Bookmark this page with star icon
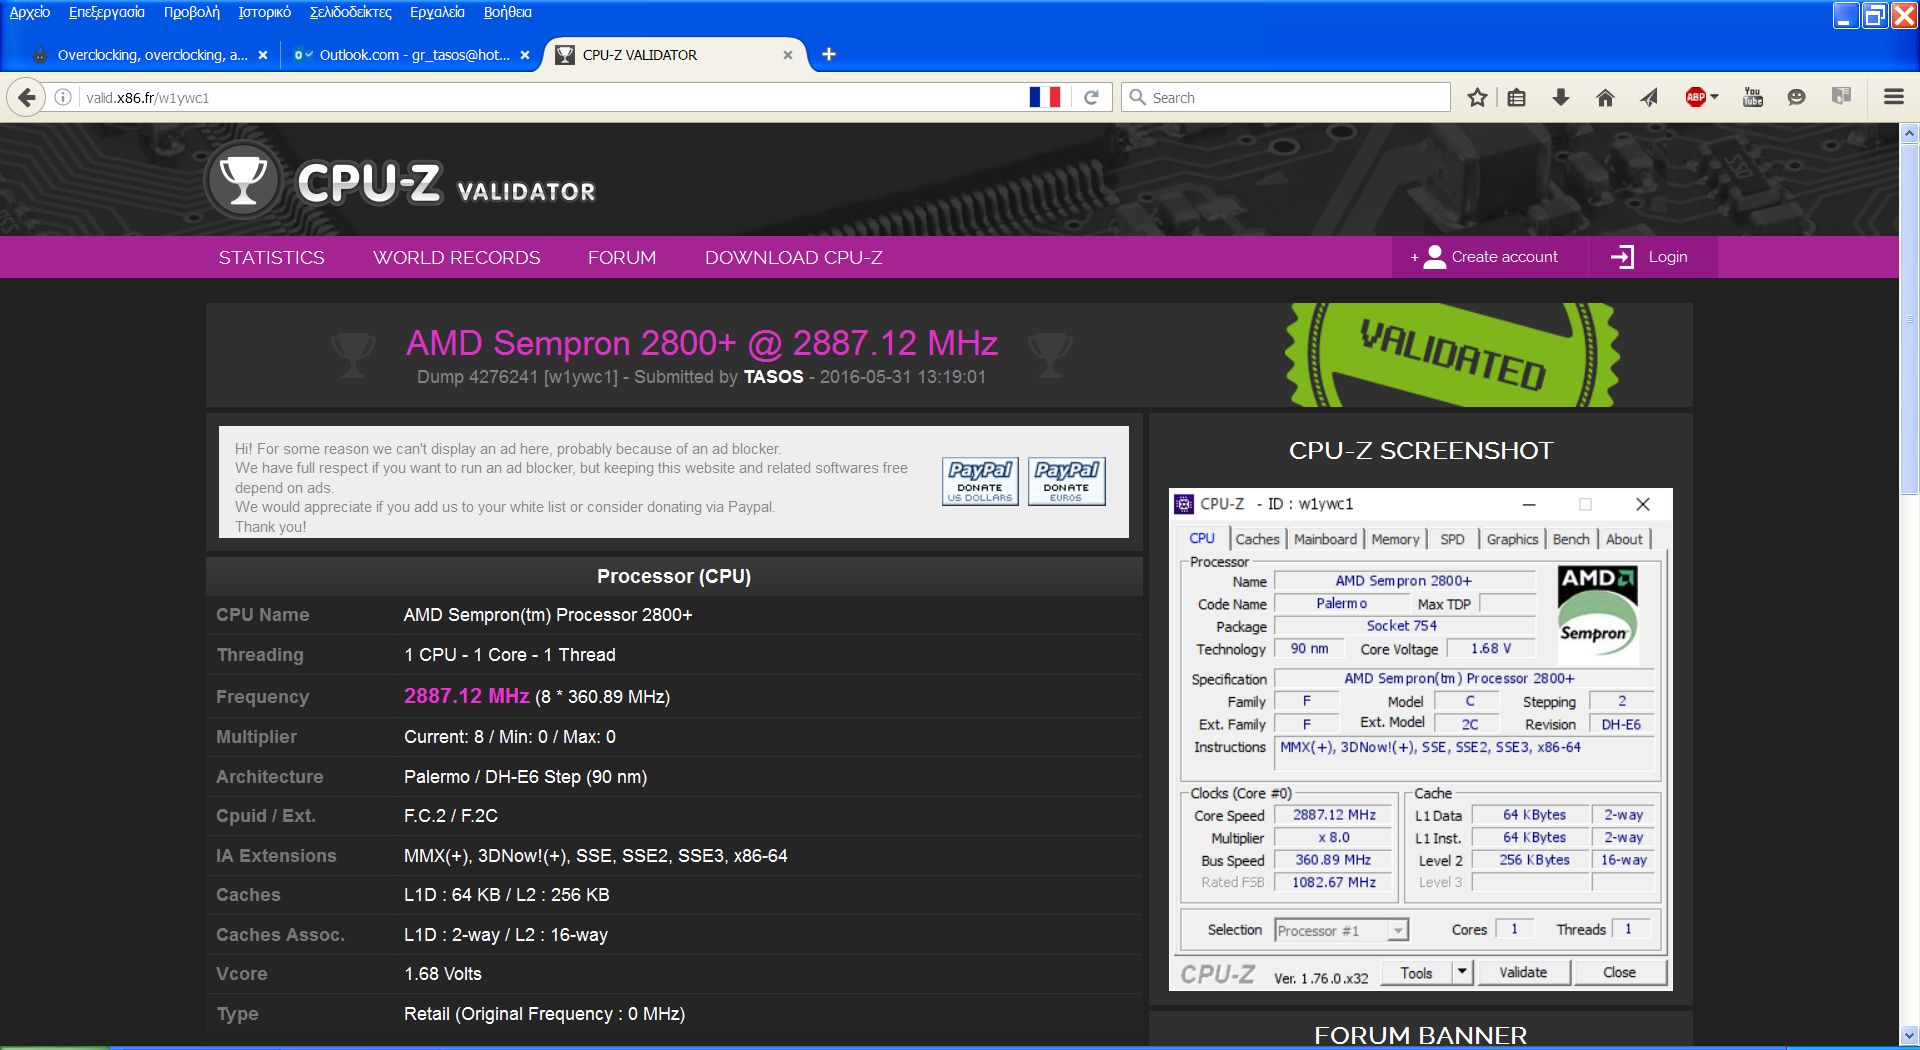This screenshot has width=1920, height=1050. (x=1477, y=97)
